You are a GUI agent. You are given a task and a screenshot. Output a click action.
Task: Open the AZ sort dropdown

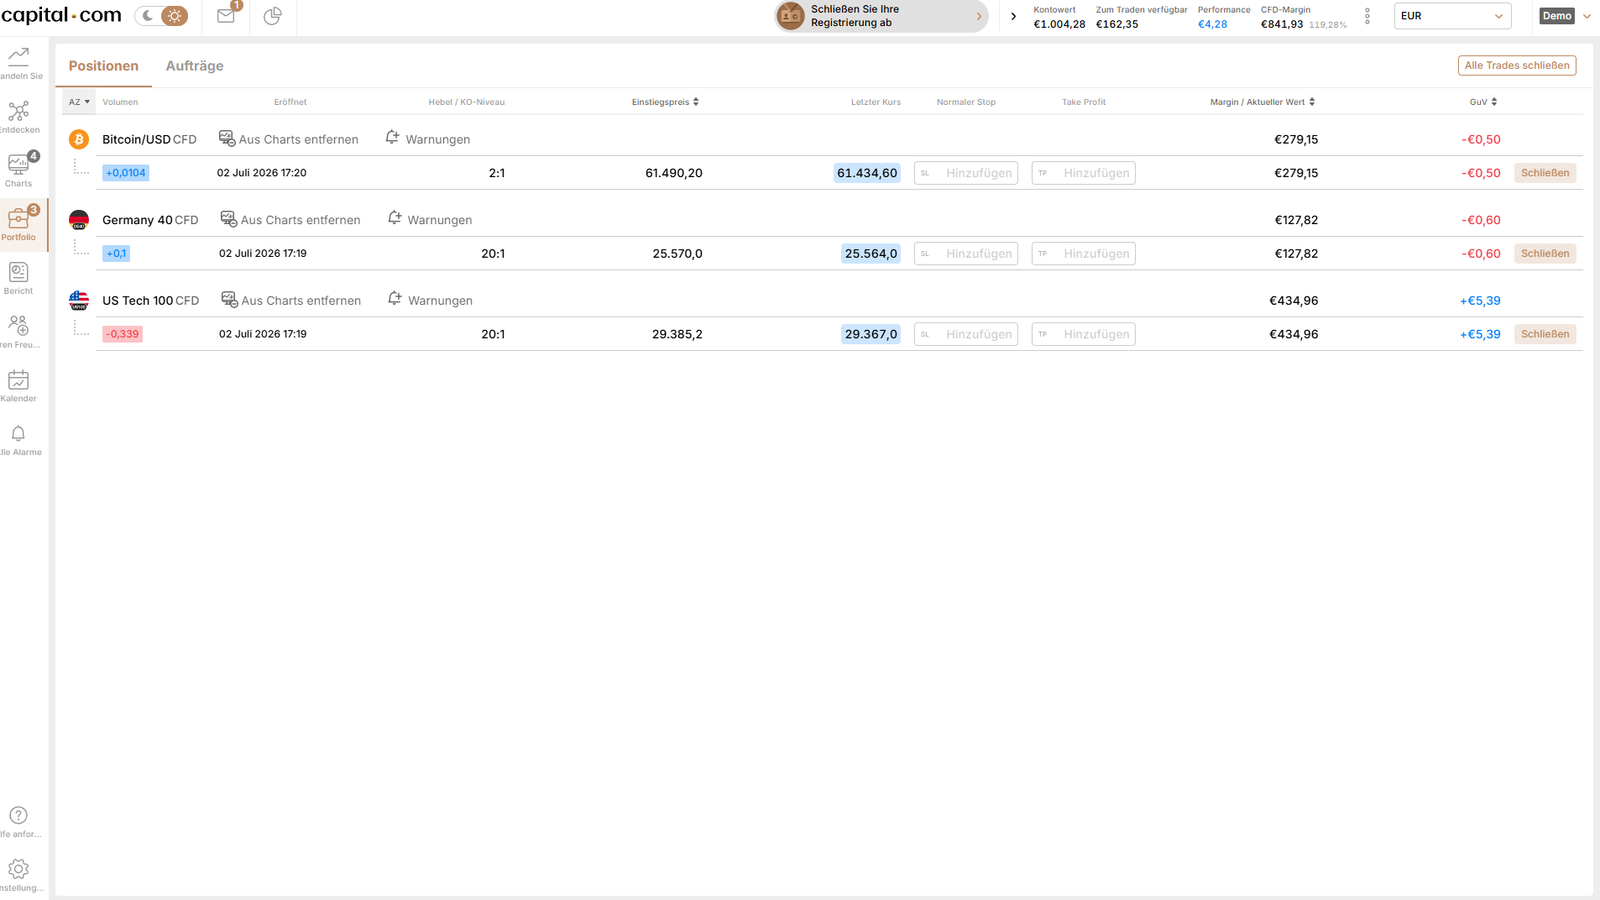79,102
